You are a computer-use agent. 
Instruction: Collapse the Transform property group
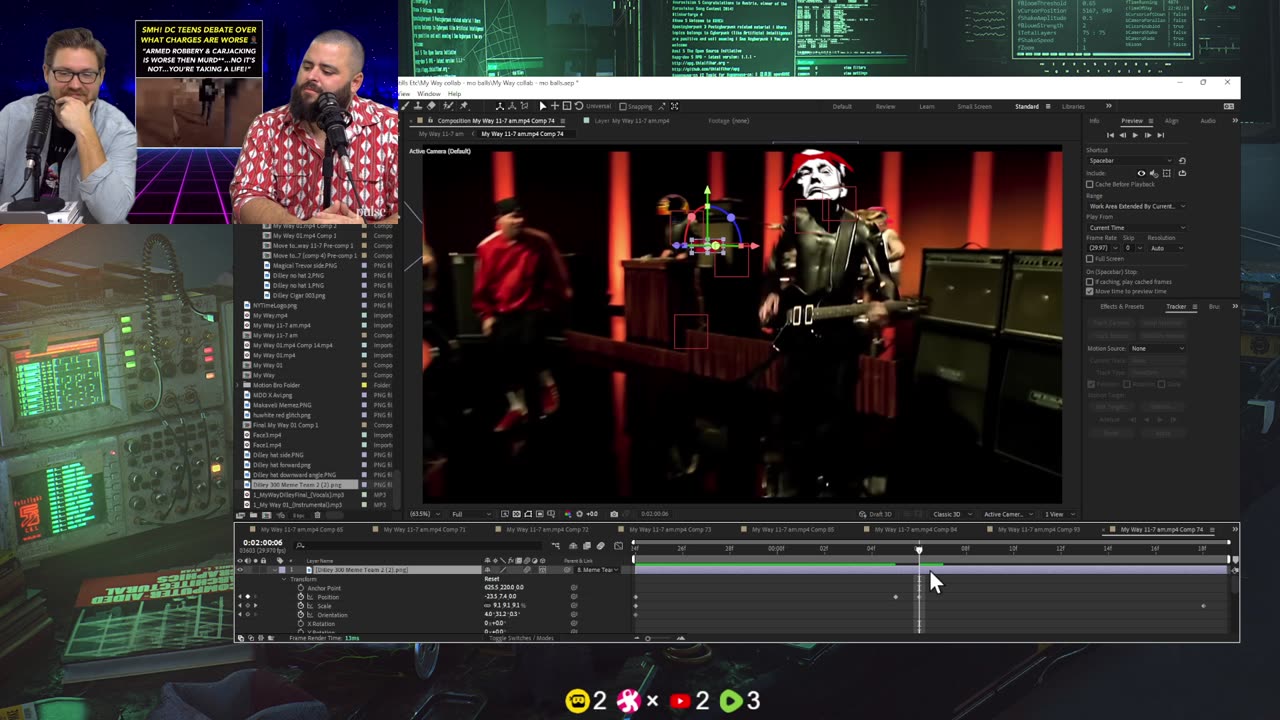pos(284,579)
